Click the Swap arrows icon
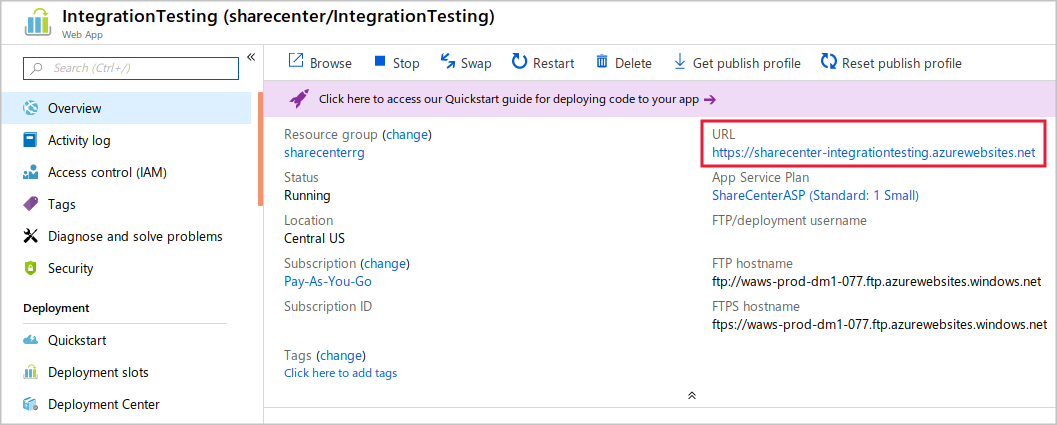The height and width of the screenshot is (425, 1057). tap(448, 61)
